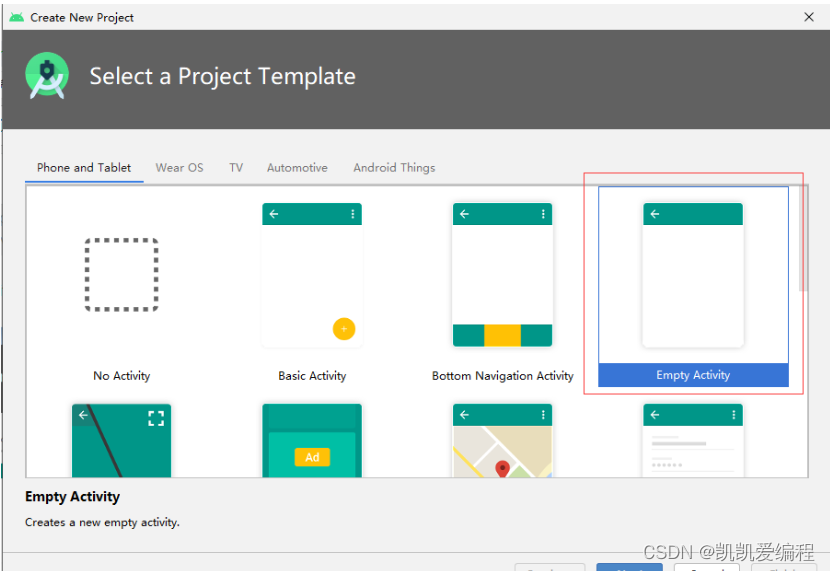Choose the Google Maps activity thumbnail
Screen dimensions: 830x571
502,440
